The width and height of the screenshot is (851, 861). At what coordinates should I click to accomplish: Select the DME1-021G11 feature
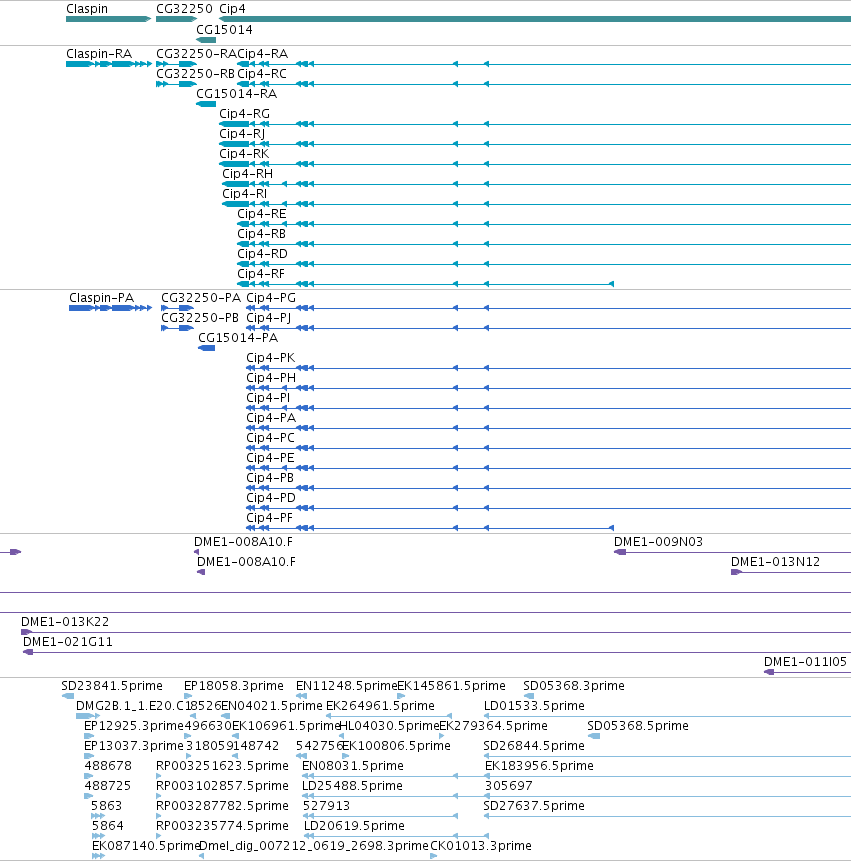coord(437,652)
